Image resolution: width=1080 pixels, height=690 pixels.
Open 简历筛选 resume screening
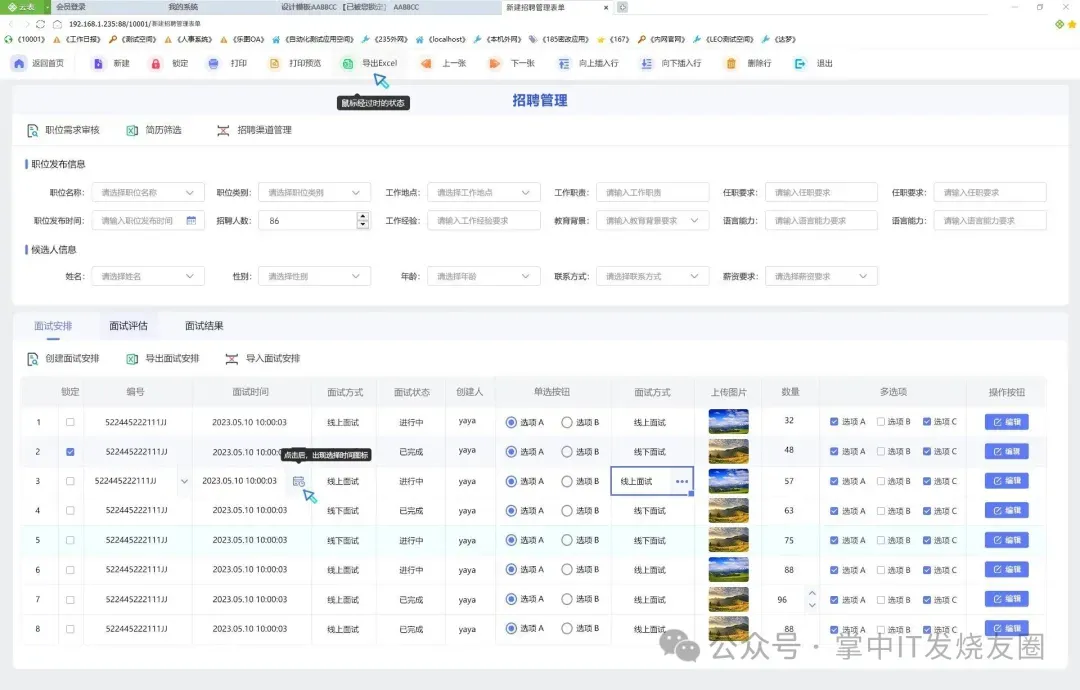[154, 130]
